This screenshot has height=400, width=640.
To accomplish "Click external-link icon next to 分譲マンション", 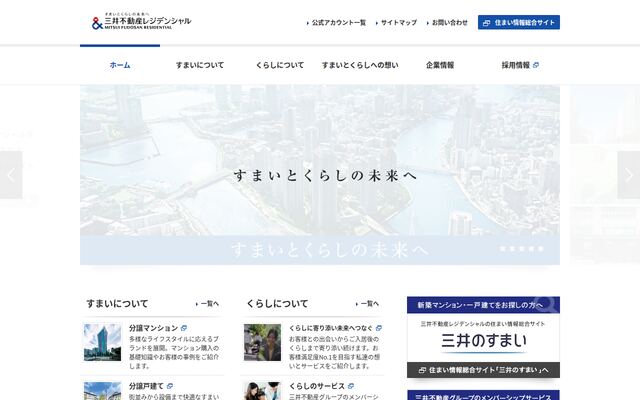I will 184,328.
